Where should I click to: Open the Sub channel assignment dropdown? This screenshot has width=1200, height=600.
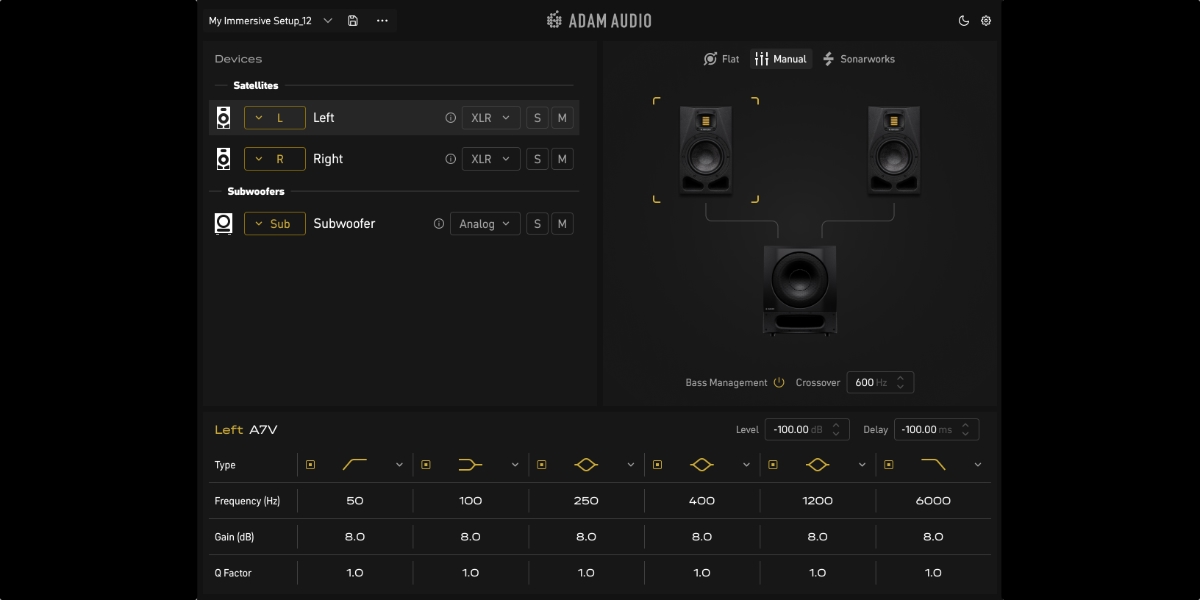[x=275, y=224]
